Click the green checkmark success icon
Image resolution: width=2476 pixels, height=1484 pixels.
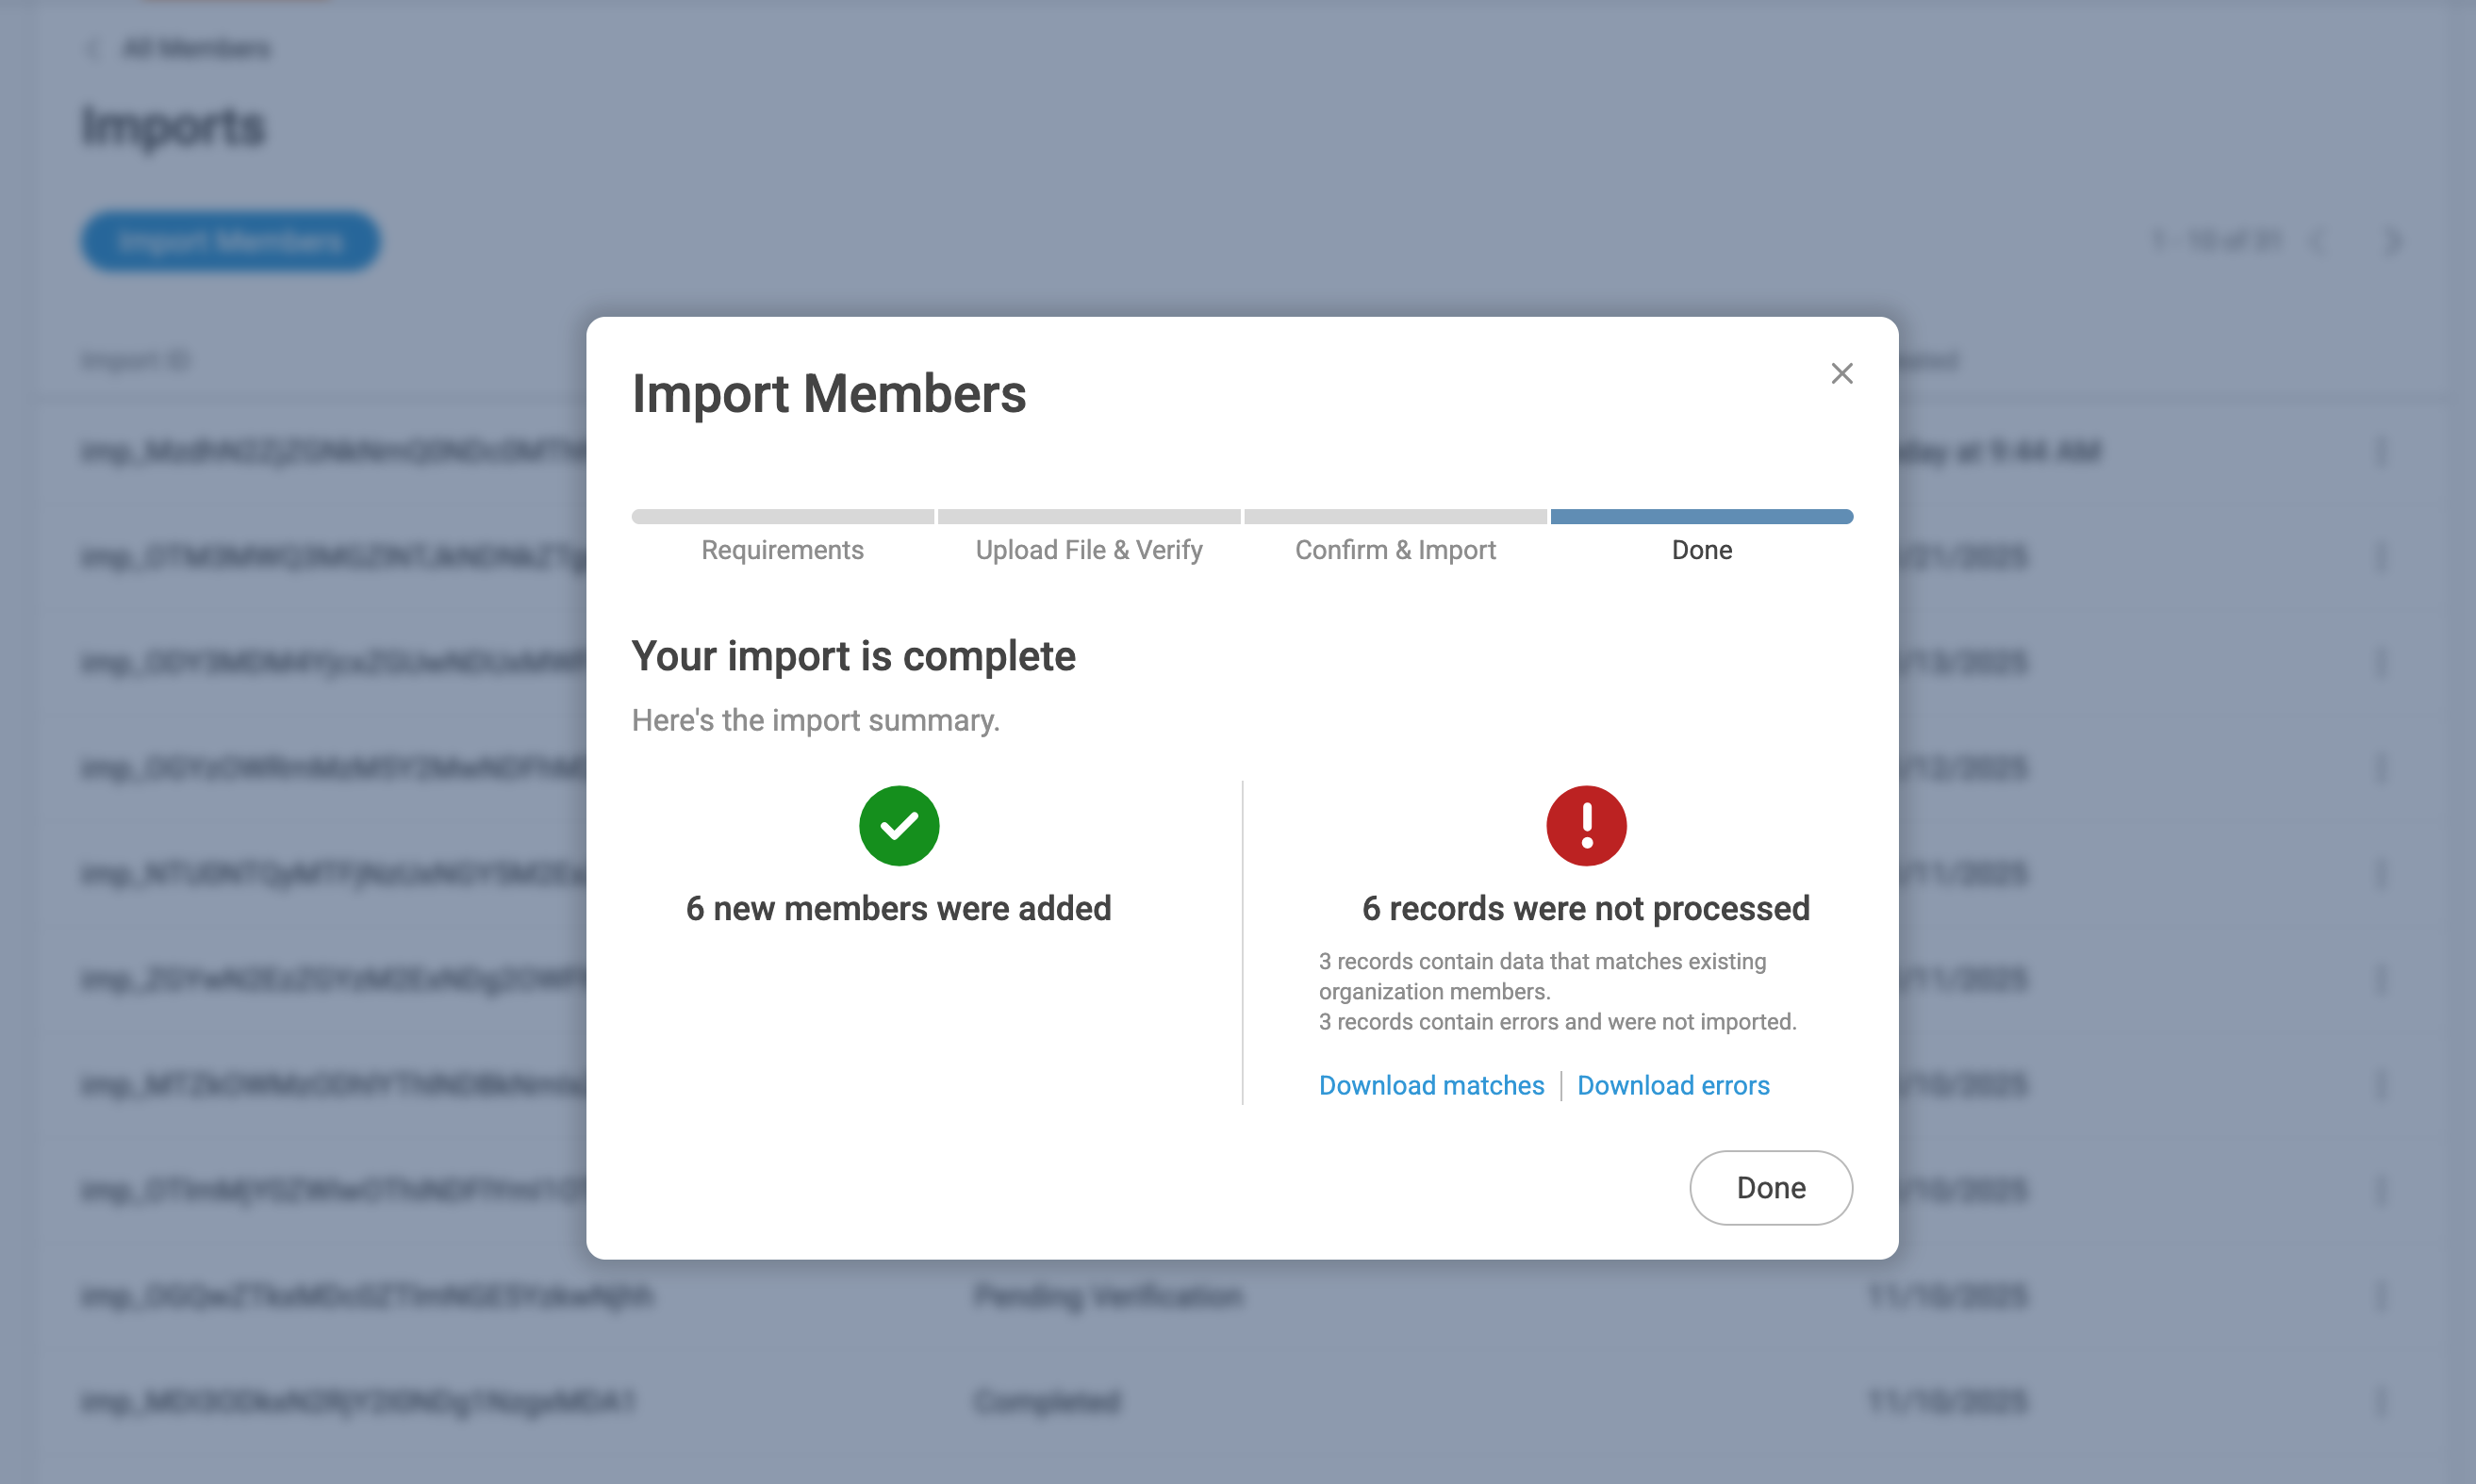tap(898, 825)
